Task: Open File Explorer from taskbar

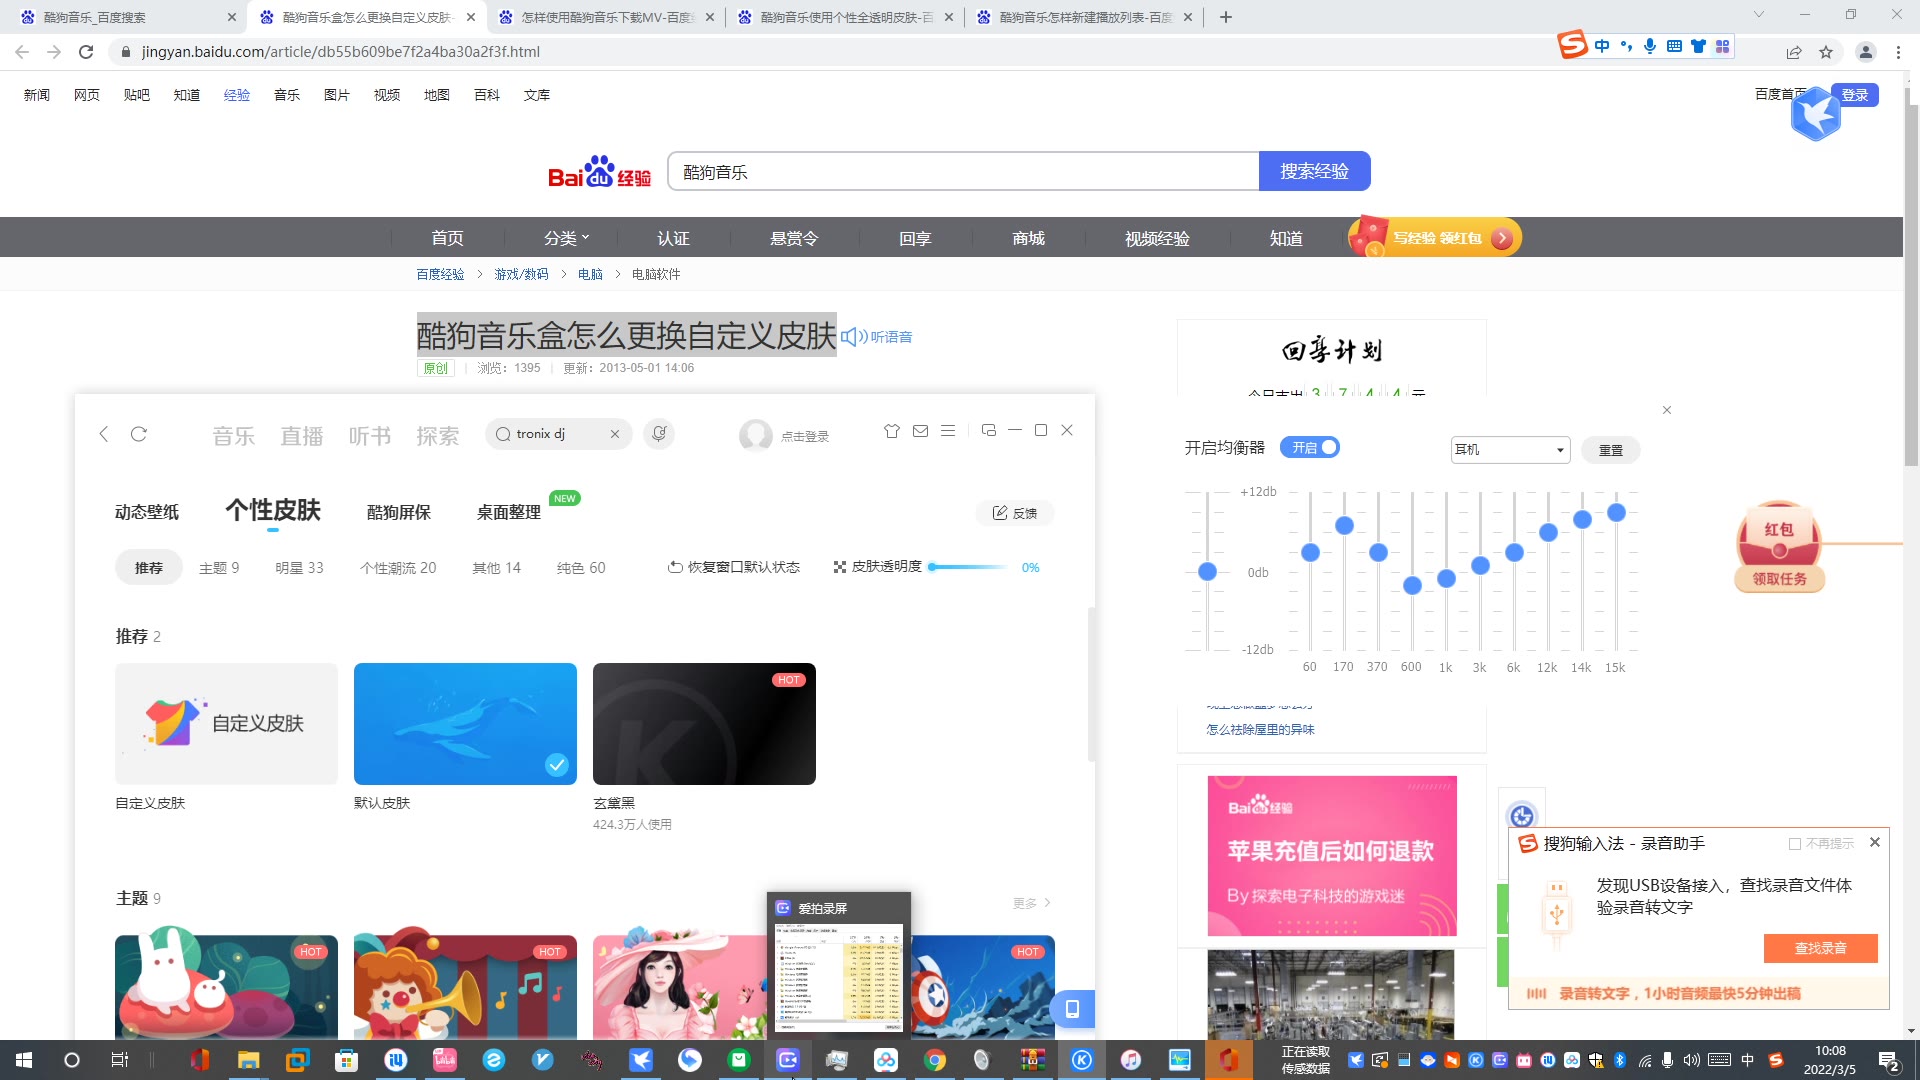Action: (248, 1060)
